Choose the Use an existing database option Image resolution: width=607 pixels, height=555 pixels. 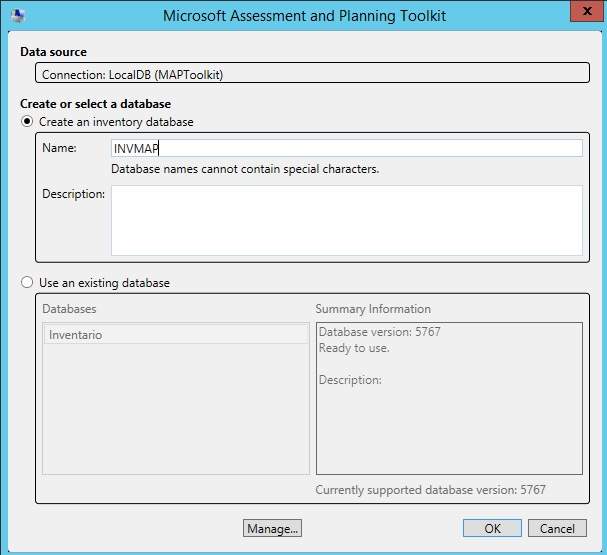tap(27, 283)
